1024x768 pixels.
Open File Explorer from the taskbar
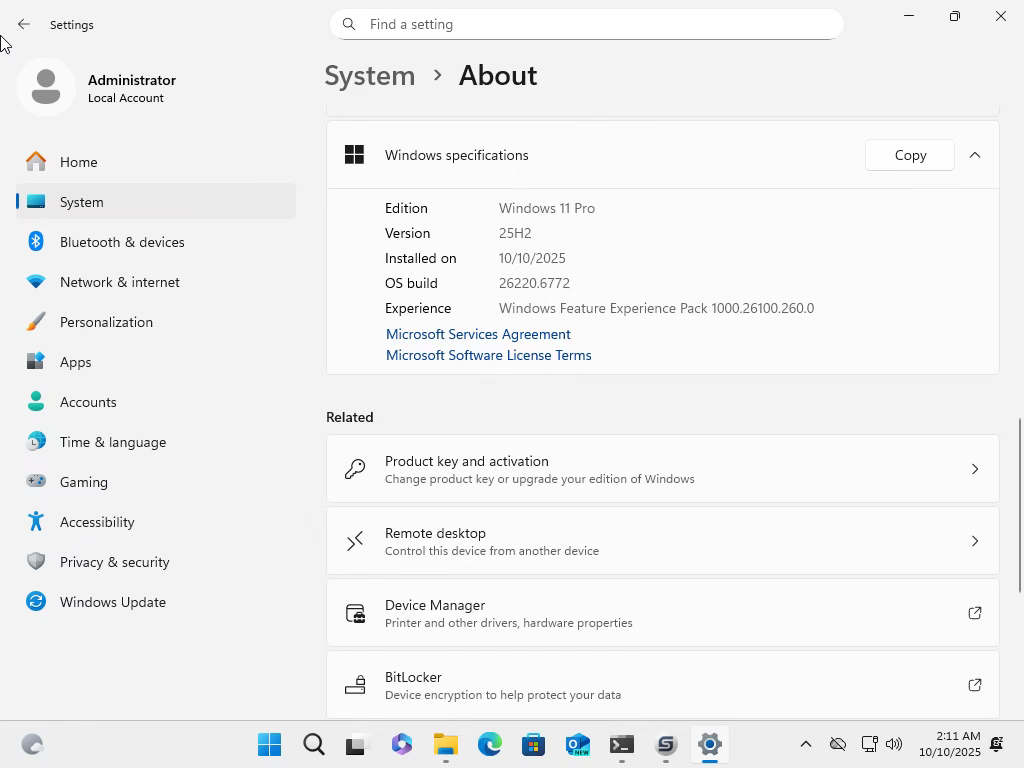445,745
